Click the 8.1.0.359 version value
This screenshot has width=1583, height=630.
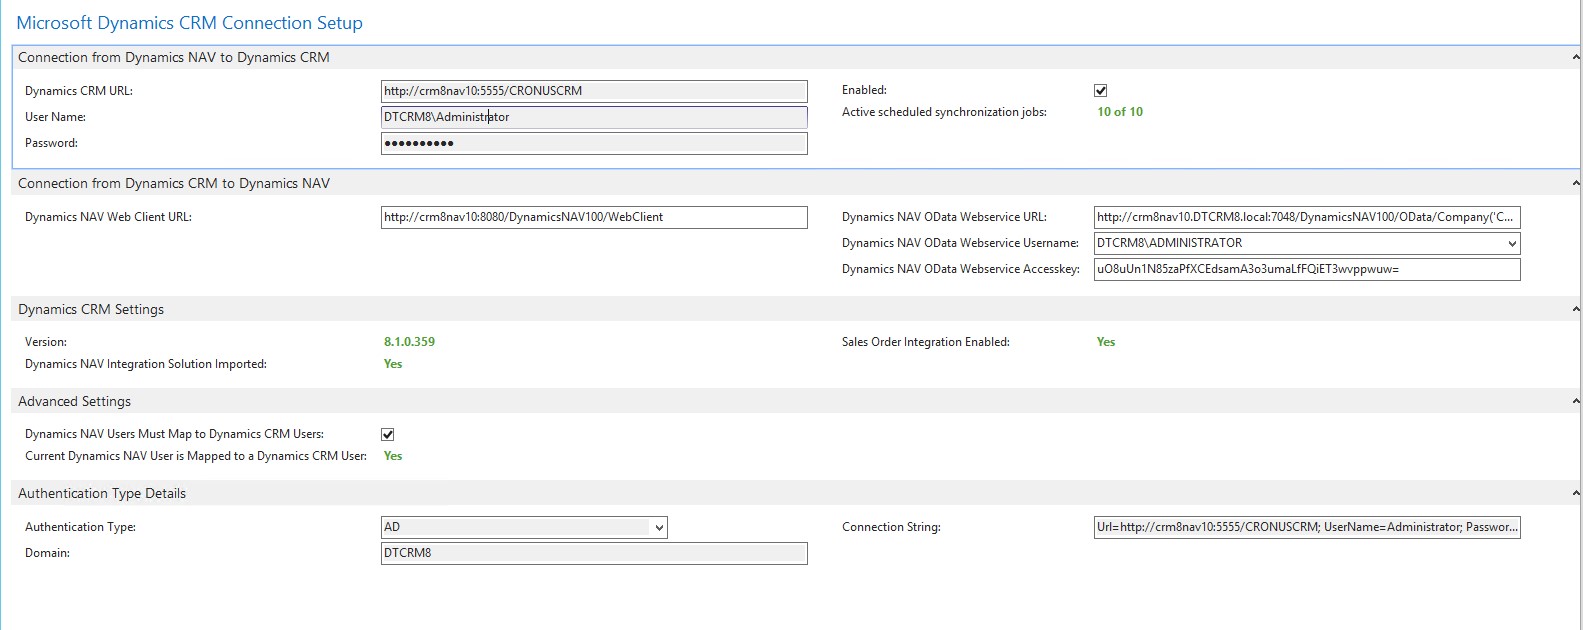coord(409,342)
